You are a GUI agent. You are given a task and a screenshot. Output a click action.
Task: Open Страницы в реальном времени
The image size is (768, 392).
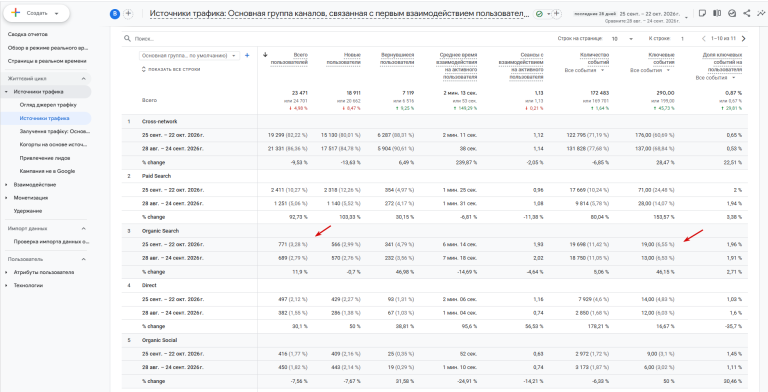[47, 61]
